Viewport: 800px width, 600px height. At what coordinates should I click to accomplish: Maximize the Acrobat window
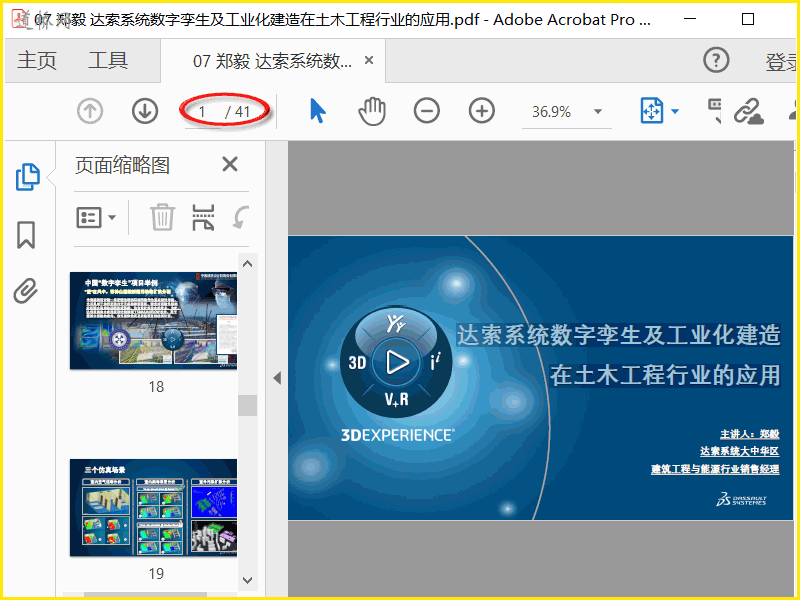(747, 19)
